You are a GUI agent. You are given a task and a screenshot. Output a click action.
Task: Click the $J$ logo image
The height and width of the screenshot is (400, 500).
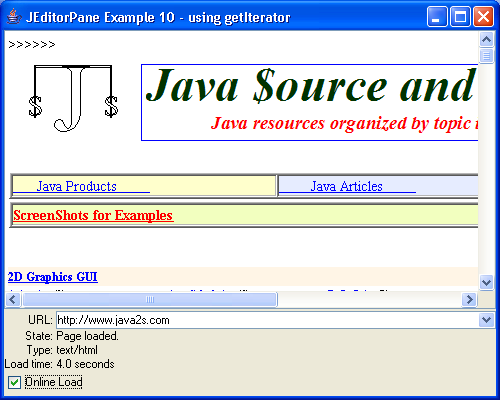point(73,98)
